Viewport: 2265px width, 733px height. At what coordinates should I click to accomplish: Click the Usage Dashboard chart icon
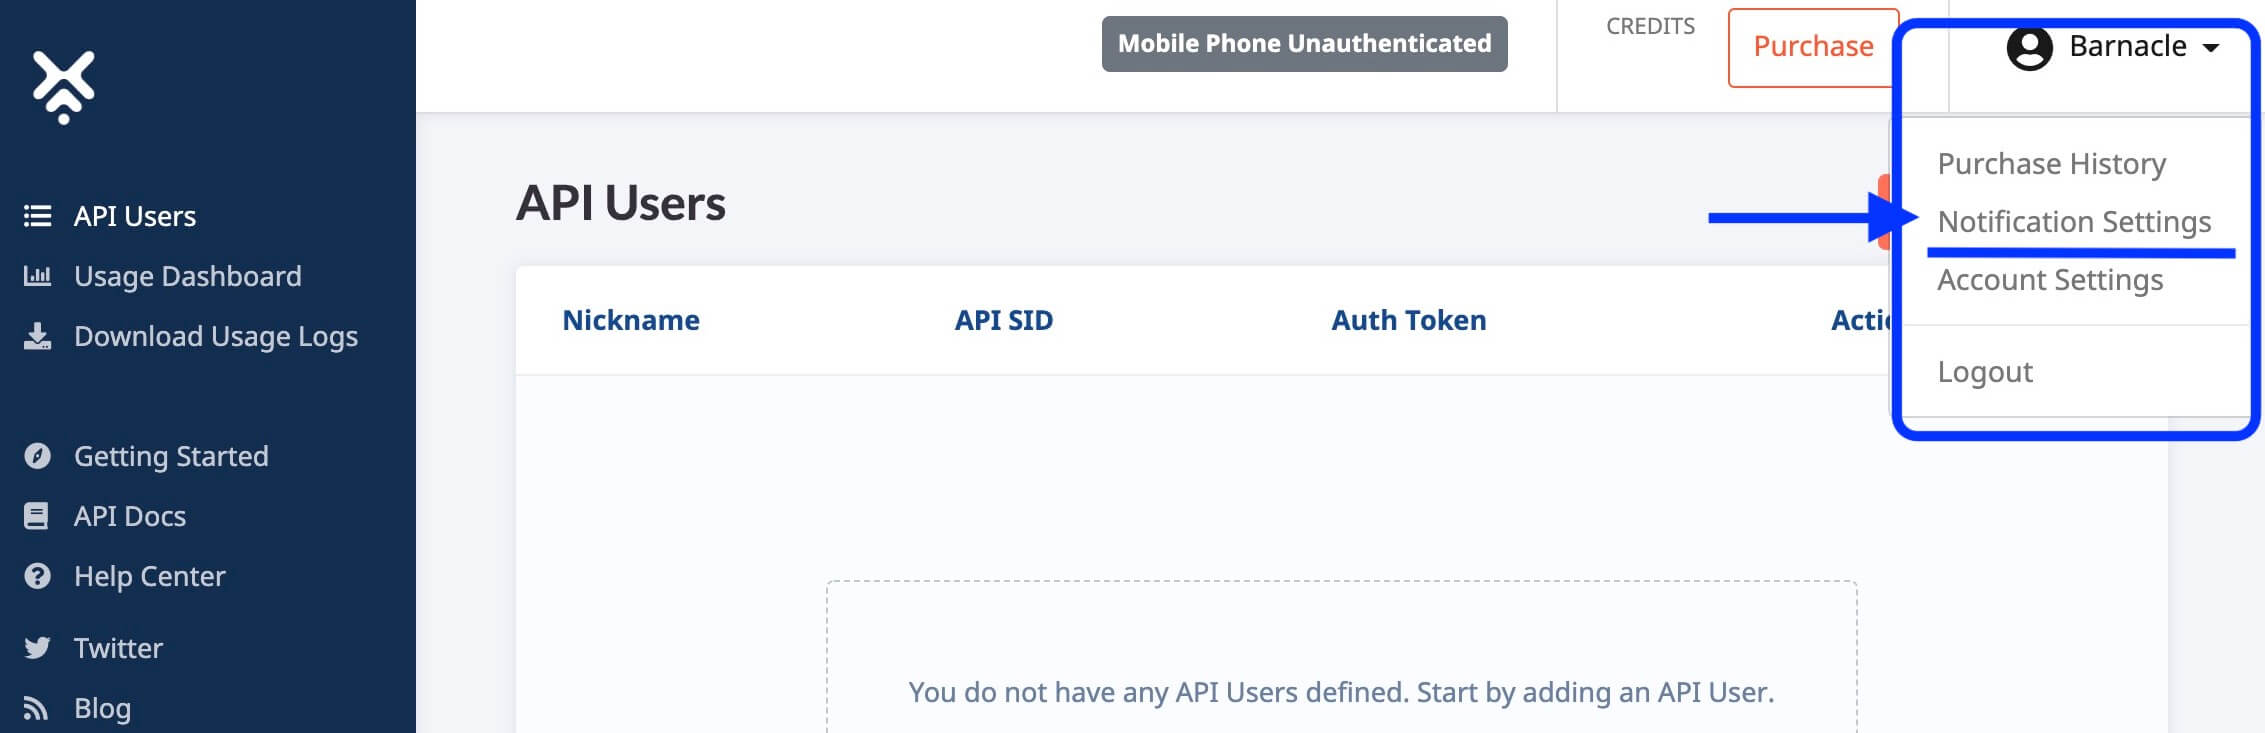(37, 276)
